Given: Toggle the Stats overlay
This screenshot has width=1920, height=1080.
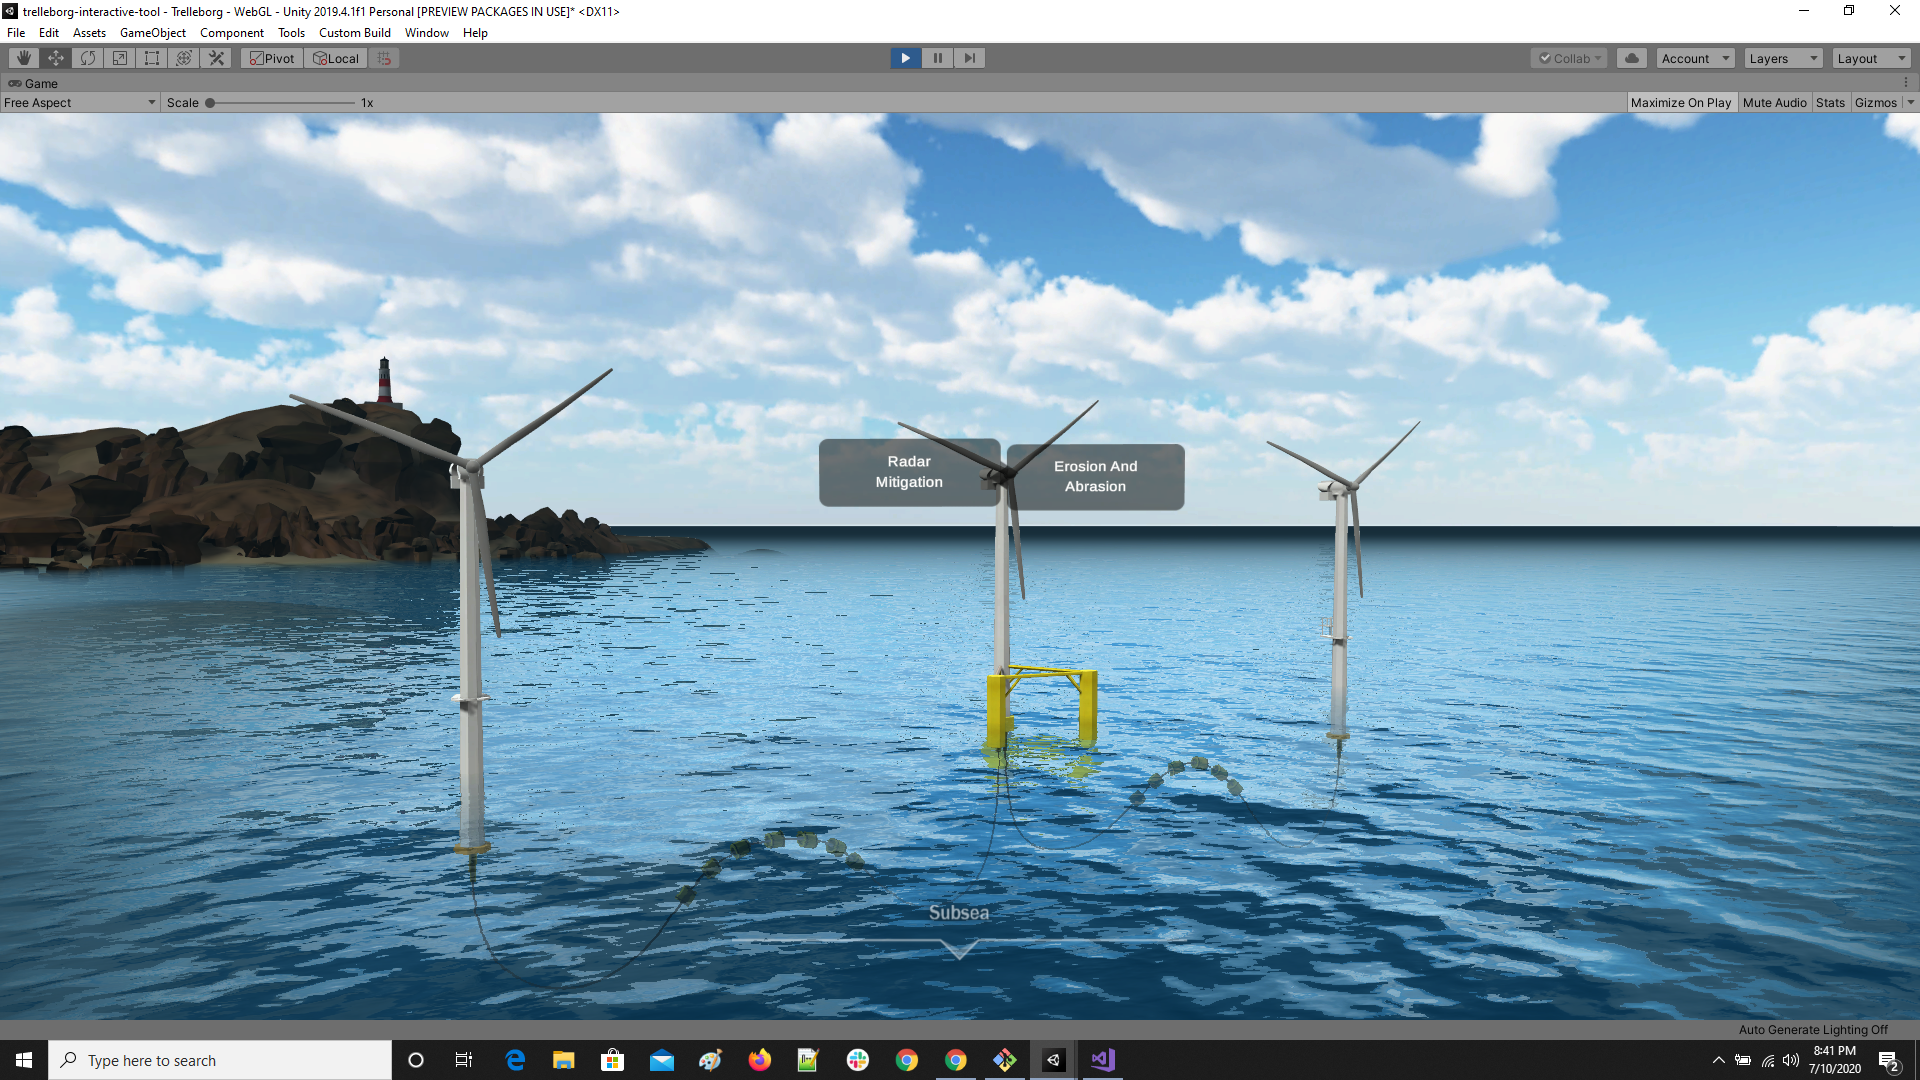Looking at the screenshot, I should pos(1830,102).
